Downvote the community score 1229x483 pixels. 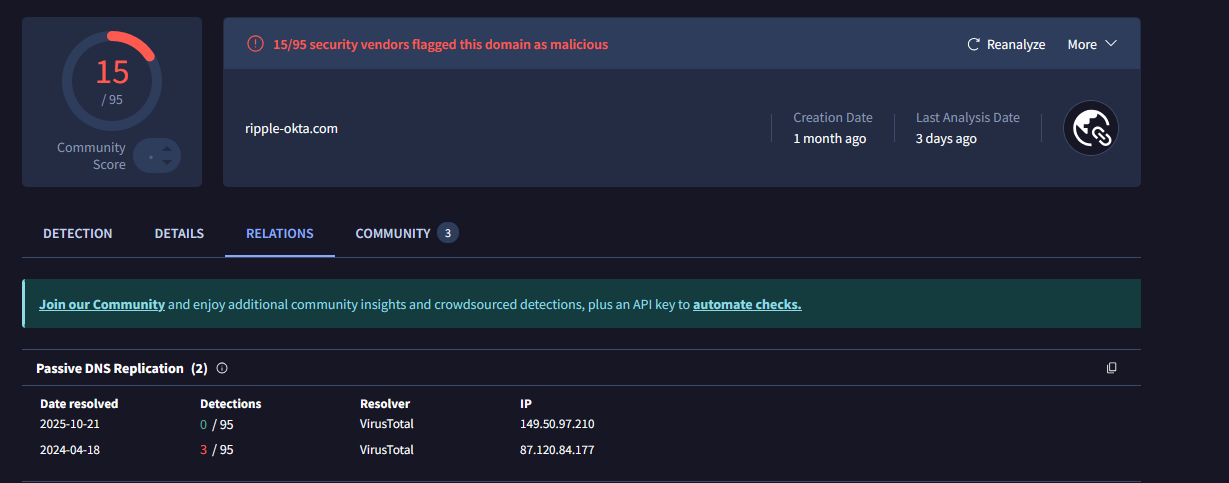pos(167,162)
